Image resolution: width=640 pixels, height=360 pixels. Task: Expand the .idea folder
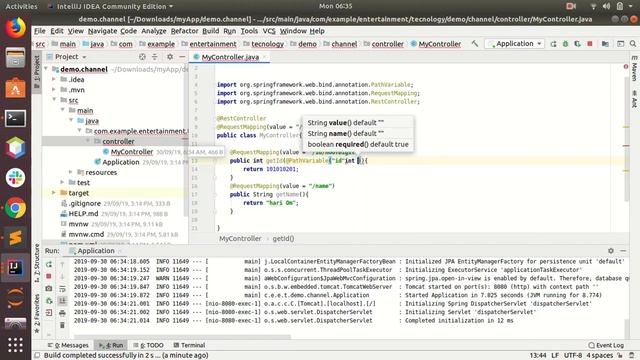click(54, 79)
